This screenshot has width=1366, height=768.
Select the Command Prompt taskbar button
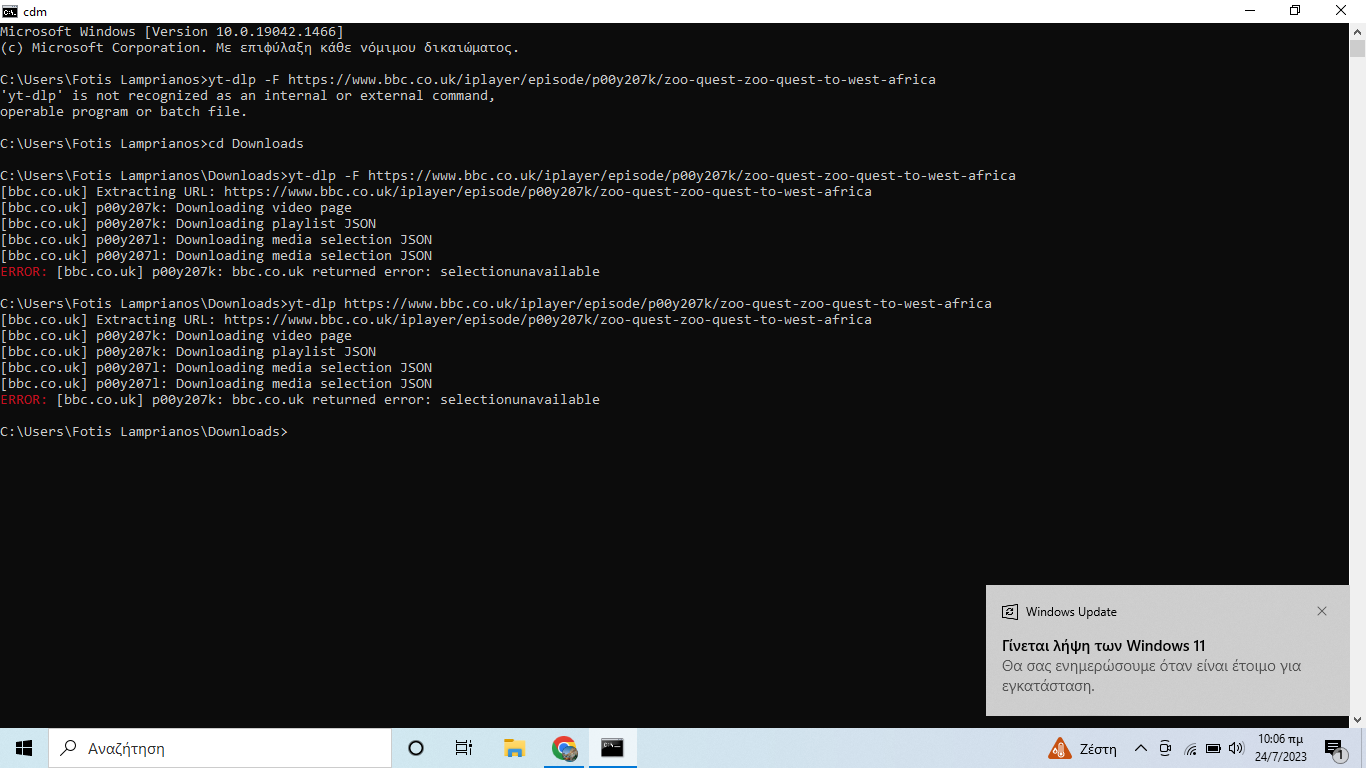coord(612,748)
